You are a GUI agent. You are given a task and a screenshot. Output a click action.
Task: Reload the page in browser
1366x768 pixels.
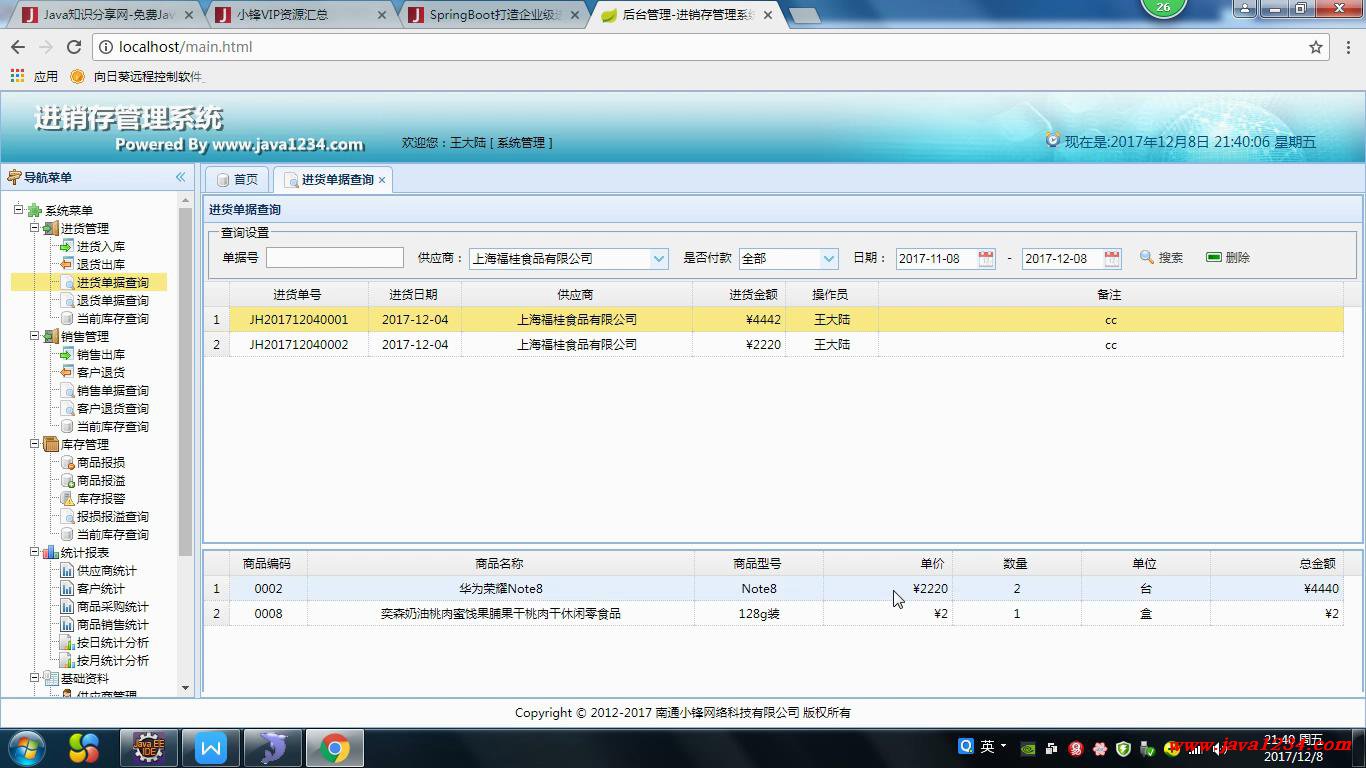[74, 47]
